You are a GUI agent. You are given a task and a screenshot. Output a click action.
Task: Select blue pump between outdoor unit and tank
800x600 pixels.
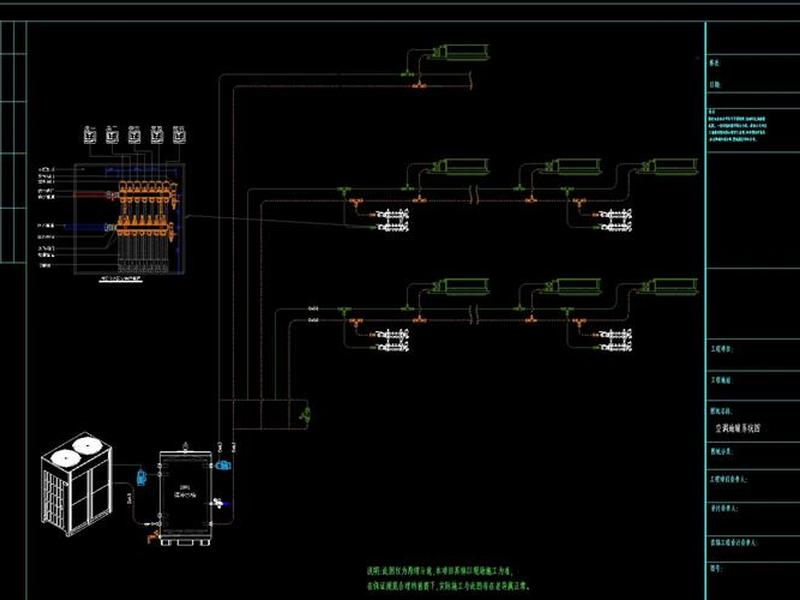pyautogui.click(x=141, y=478)
